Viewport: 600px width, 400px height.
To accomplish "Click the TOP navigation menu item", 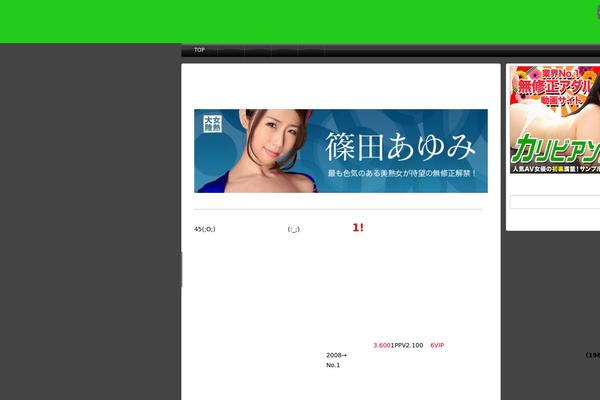I will [x=199, y=50].
